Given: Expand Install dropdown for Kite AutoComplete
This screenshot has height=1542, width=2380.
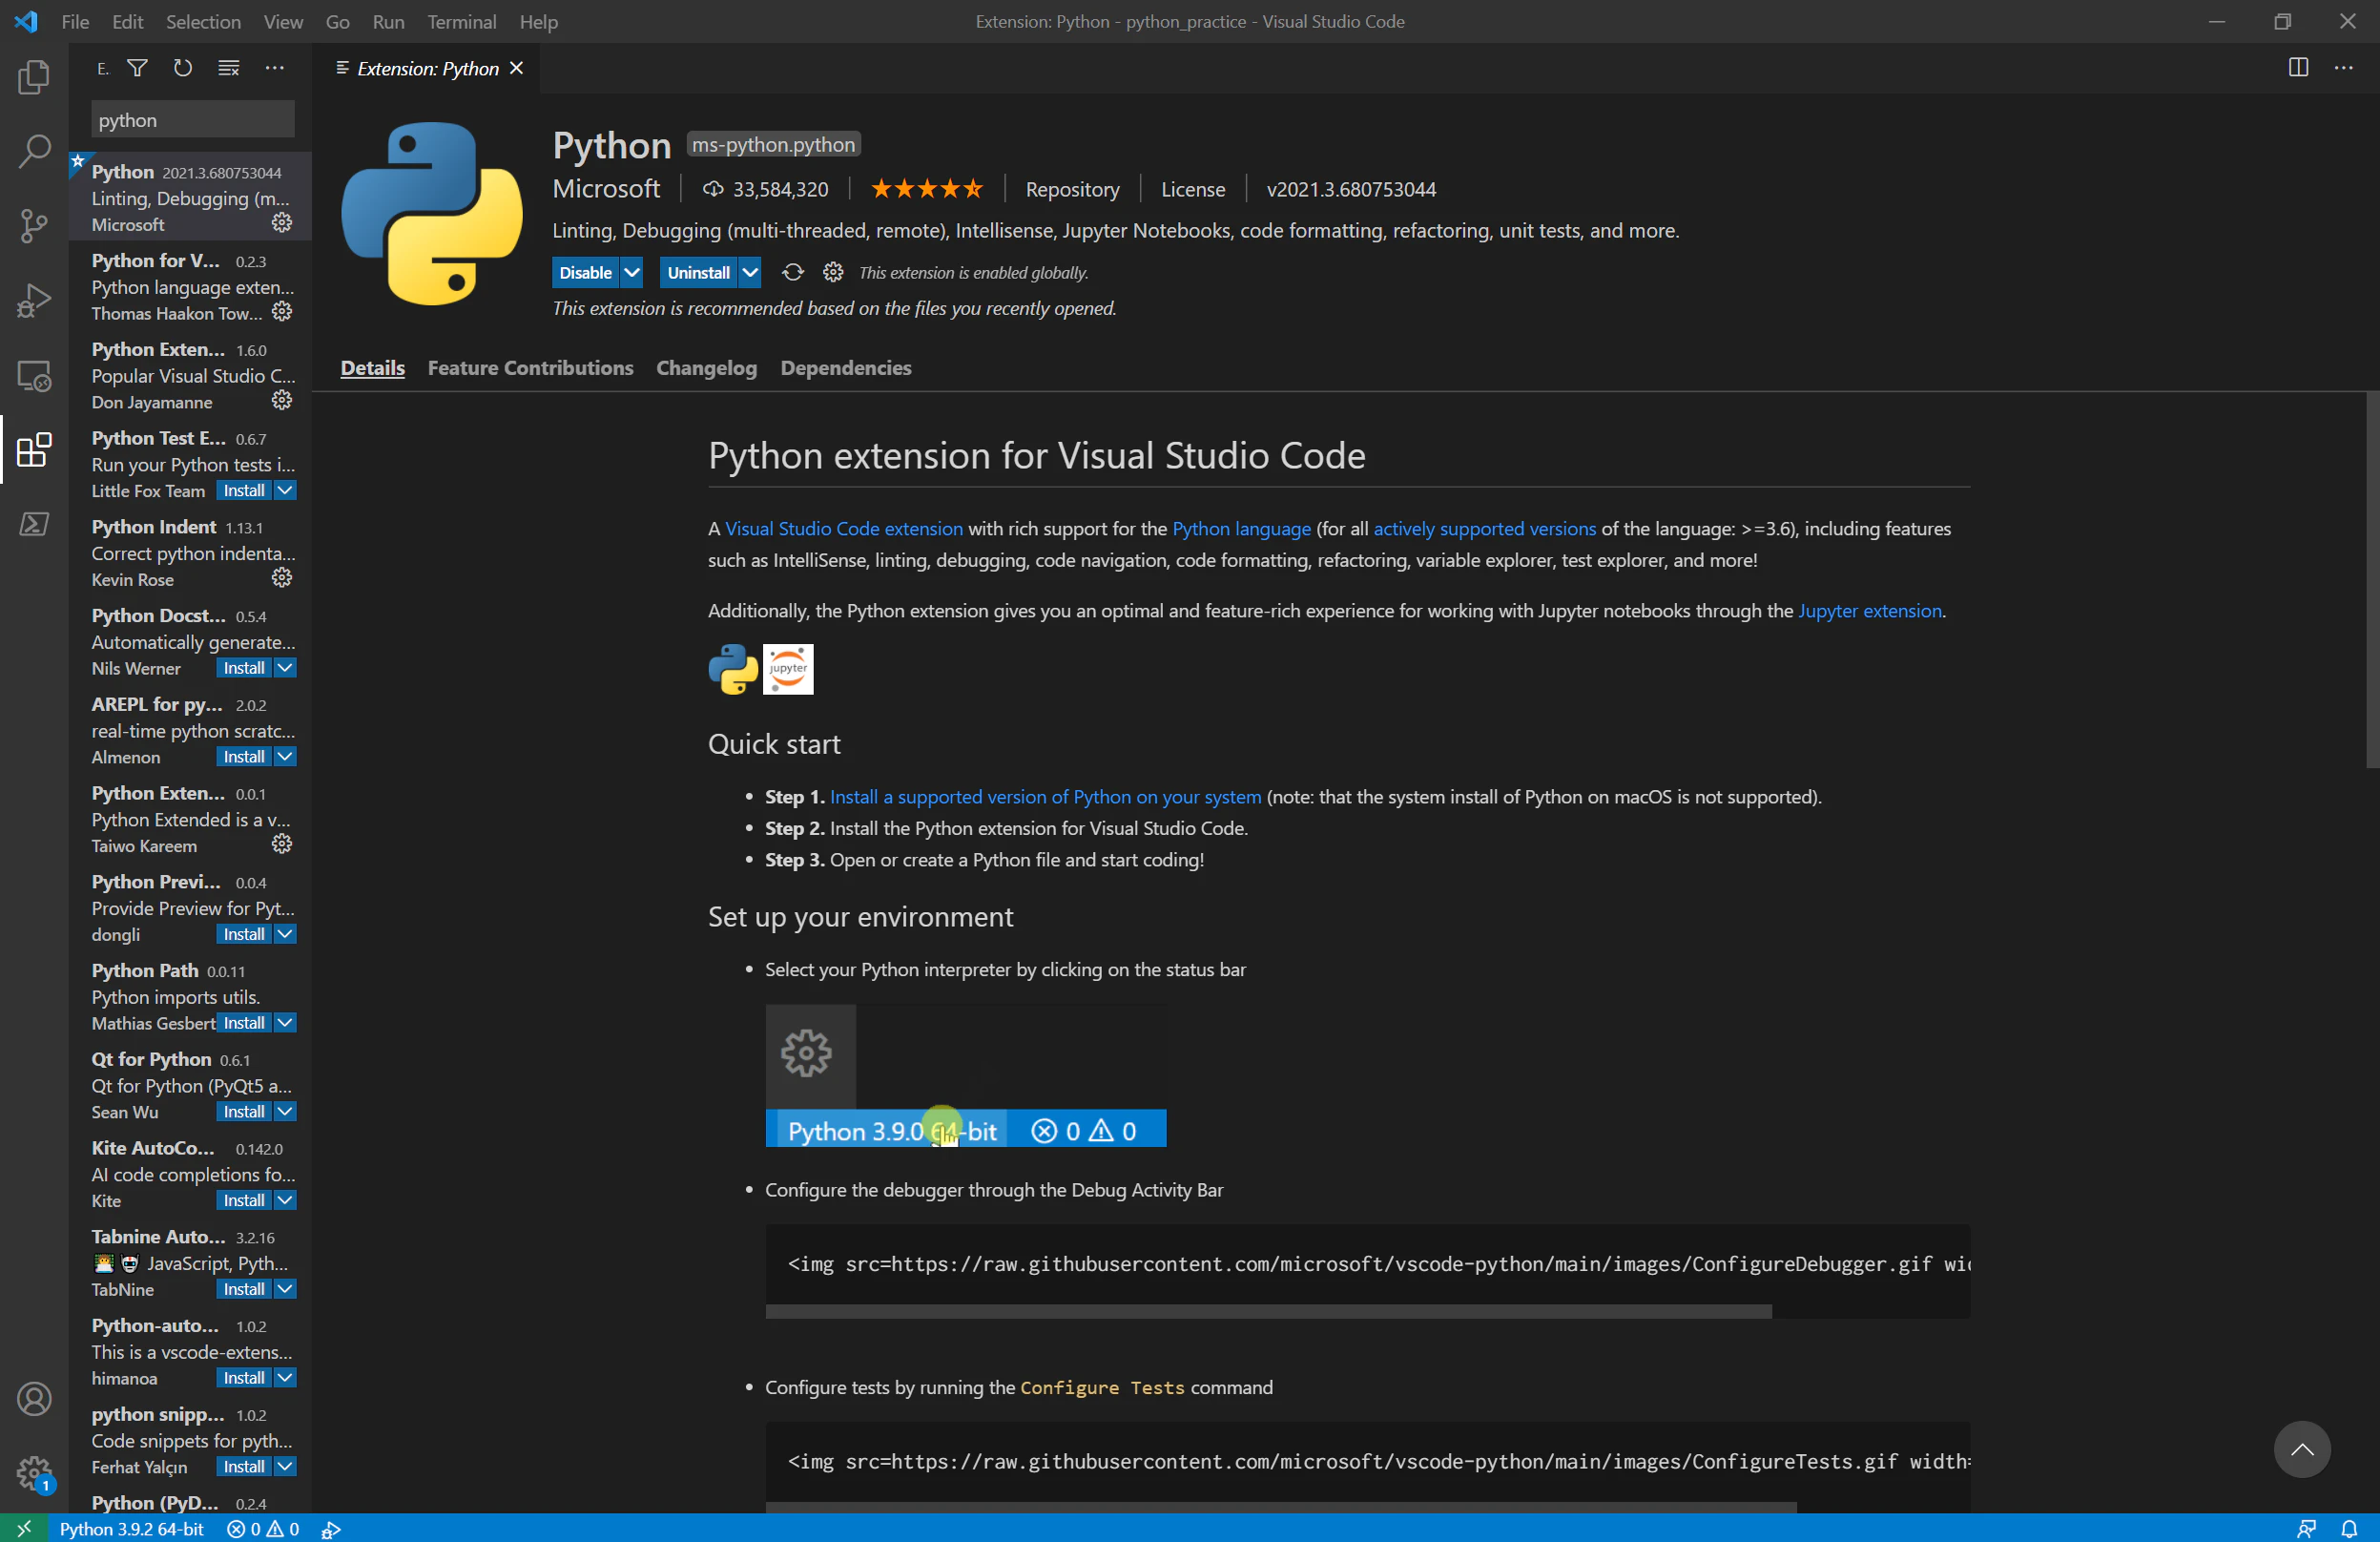Looking at the screenshot, I should click(285, 1200).
